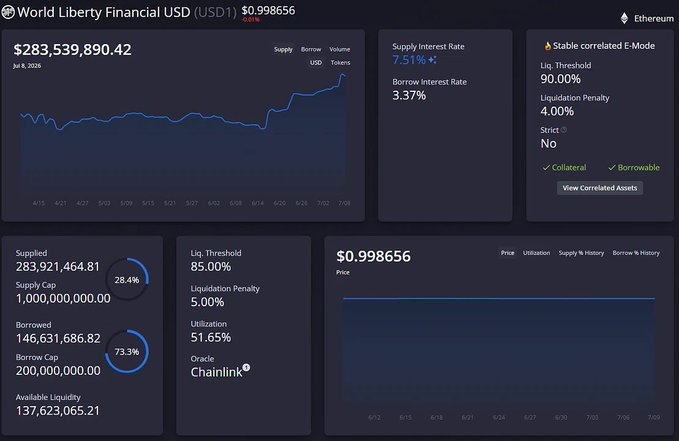Click the 6/21 axis label on price chart

coord(467,418)
